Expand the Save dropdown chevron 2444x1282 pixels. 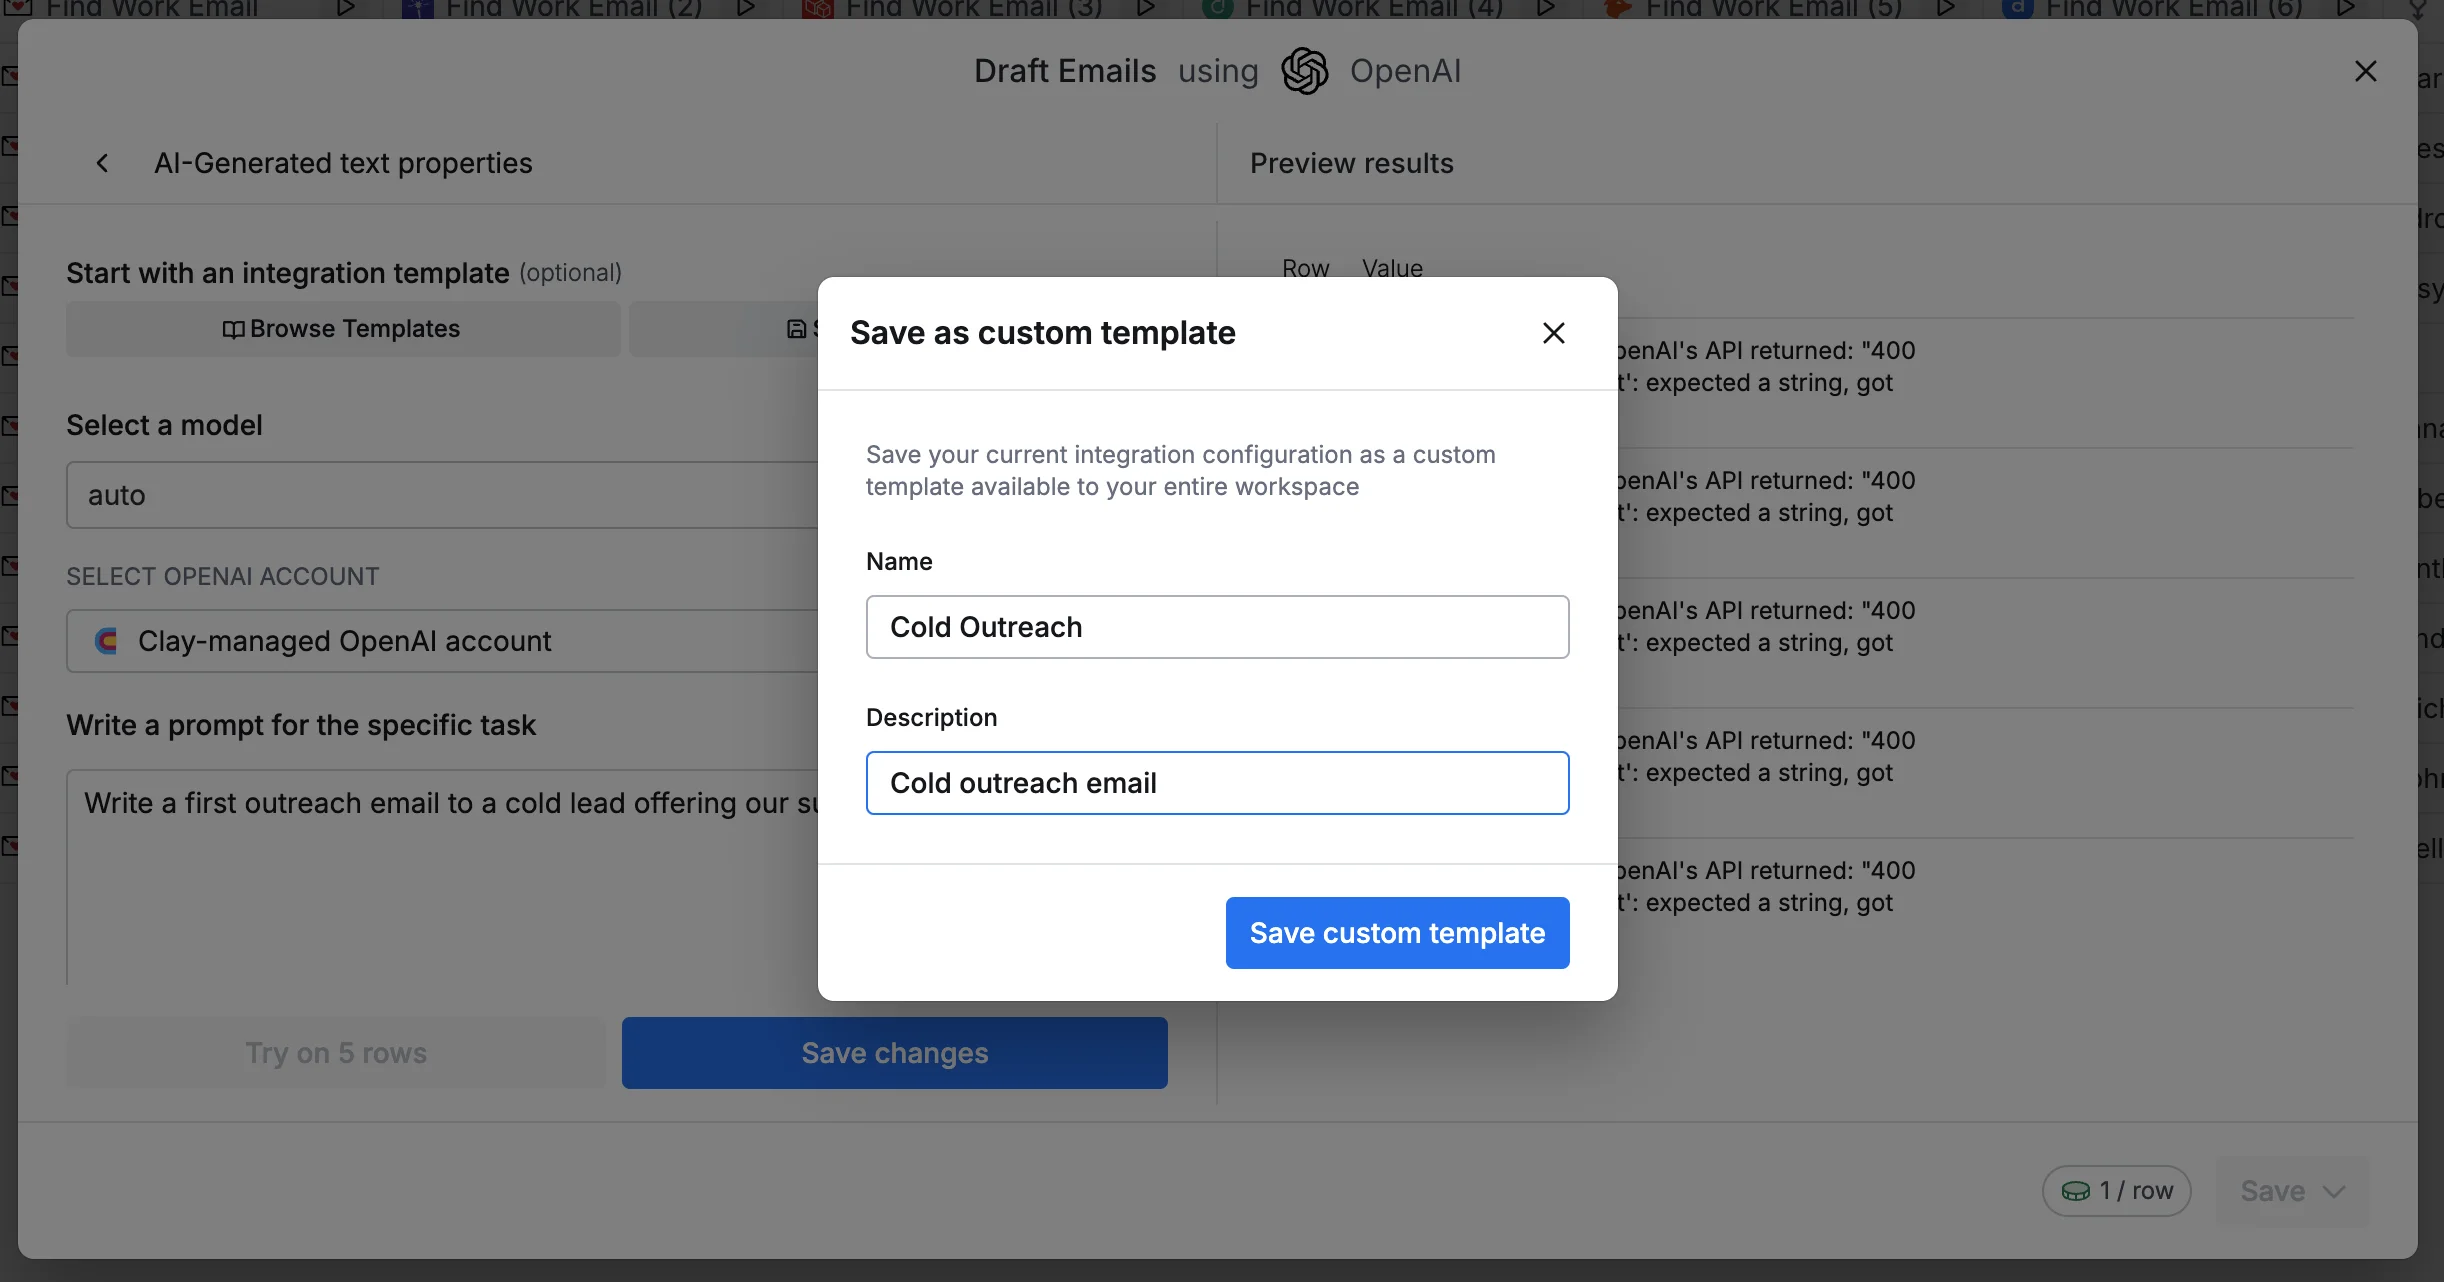tap(2334, 1191)
